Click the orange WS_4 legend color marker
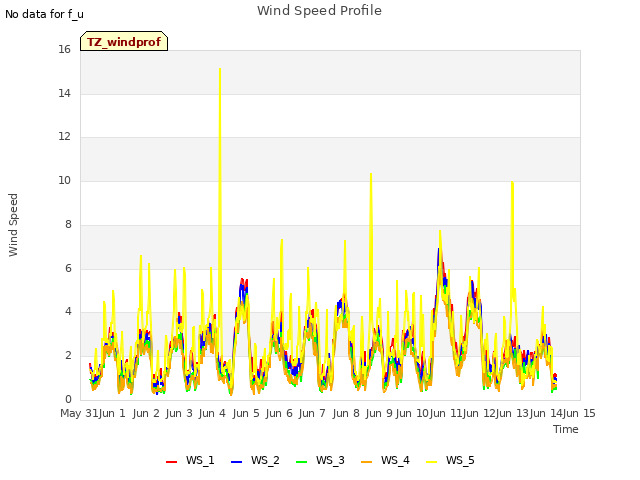The height and width of the screenshot is (480, 640). point(367,462)
